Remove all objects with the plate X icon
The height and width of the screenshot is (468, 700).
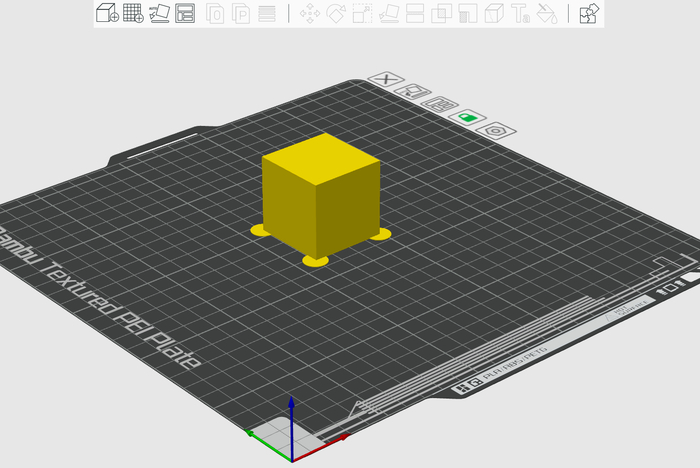pyautogui.click(x=385, y=79)
